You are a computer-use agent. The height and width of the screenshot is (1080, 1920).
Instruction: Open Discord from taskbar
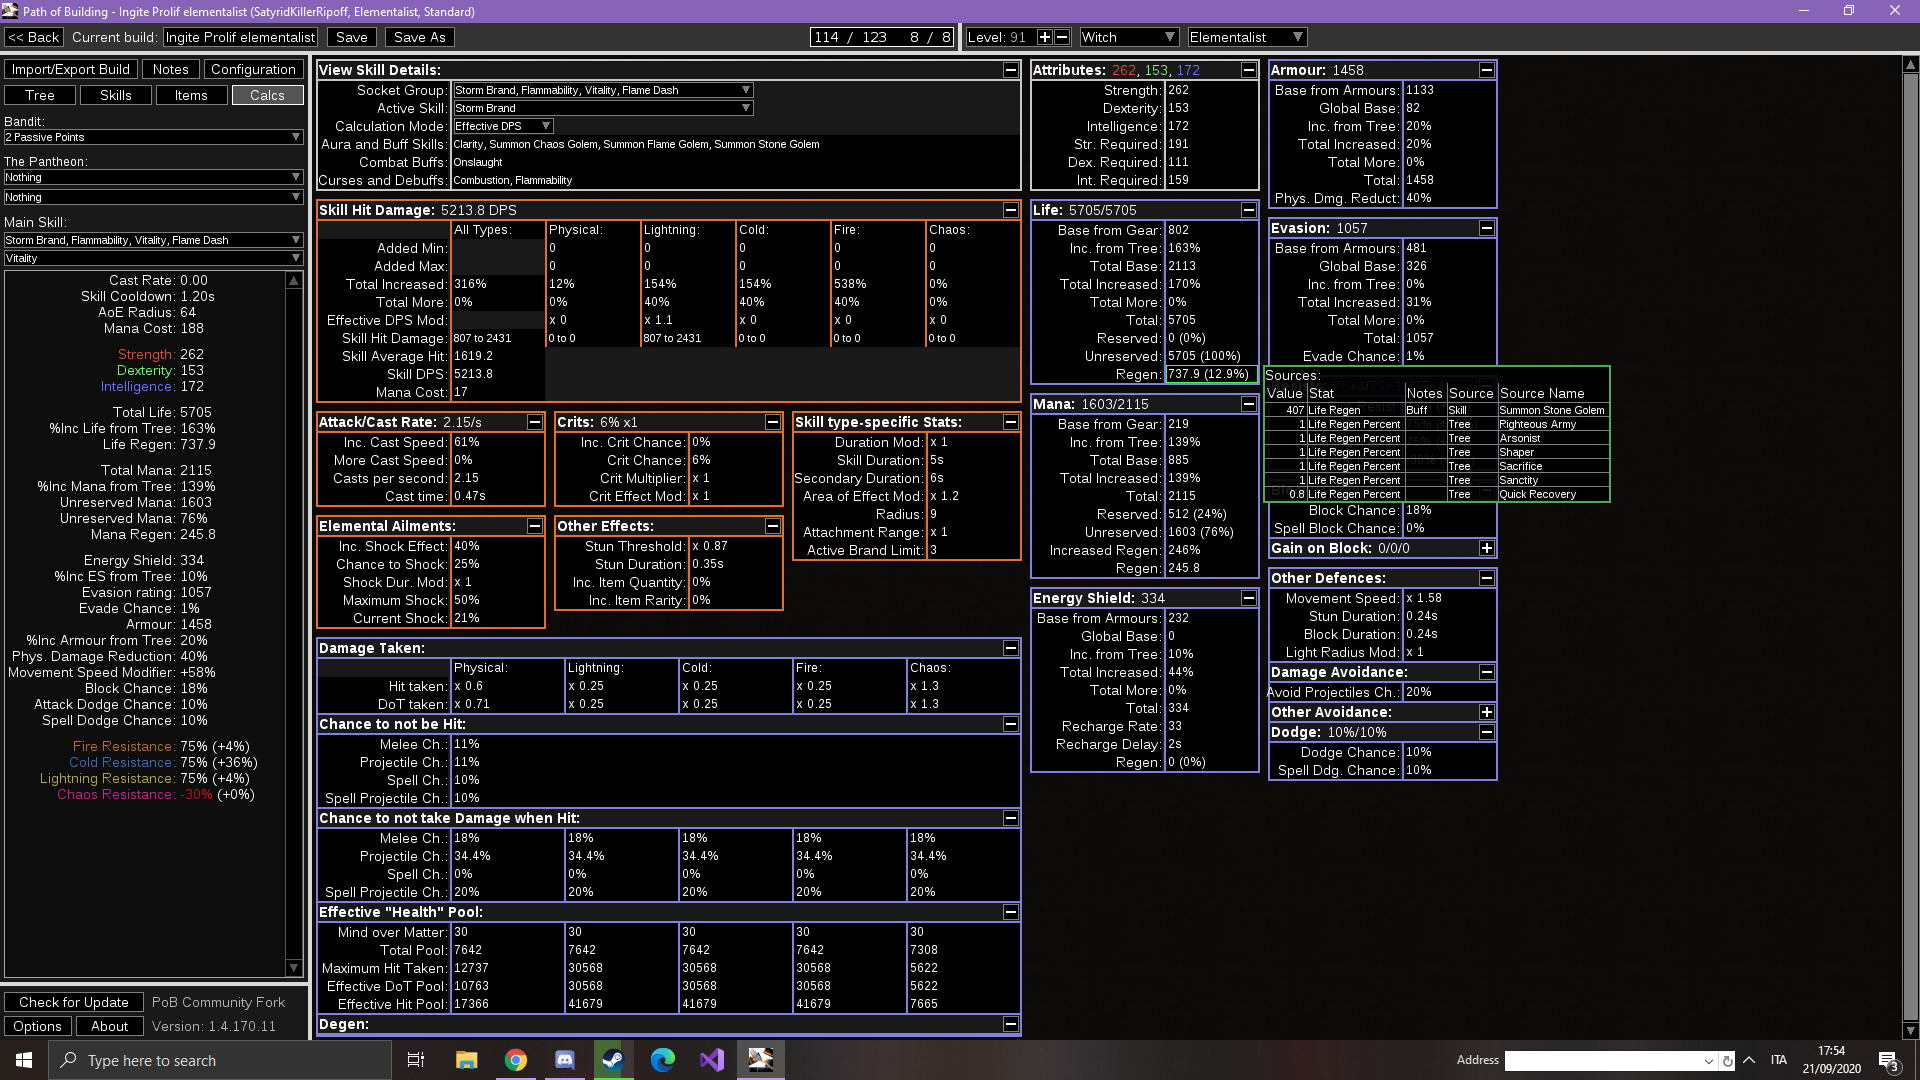(565, 1060)
